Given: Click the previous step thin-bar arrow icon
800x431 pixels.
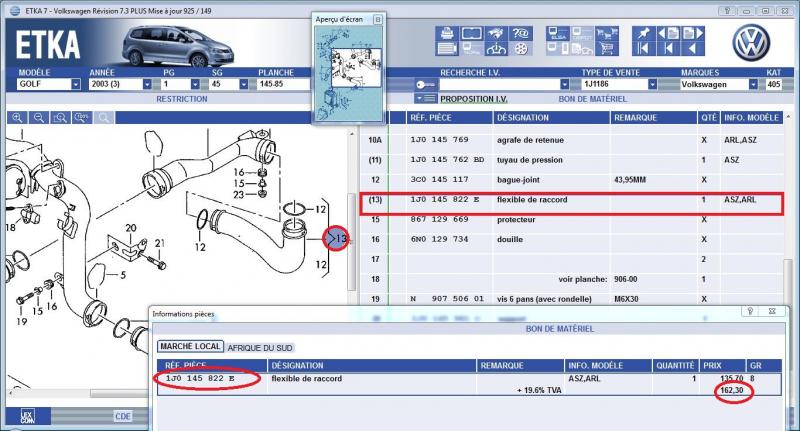Looking at the screenshot, I should [x=668, y=48].
